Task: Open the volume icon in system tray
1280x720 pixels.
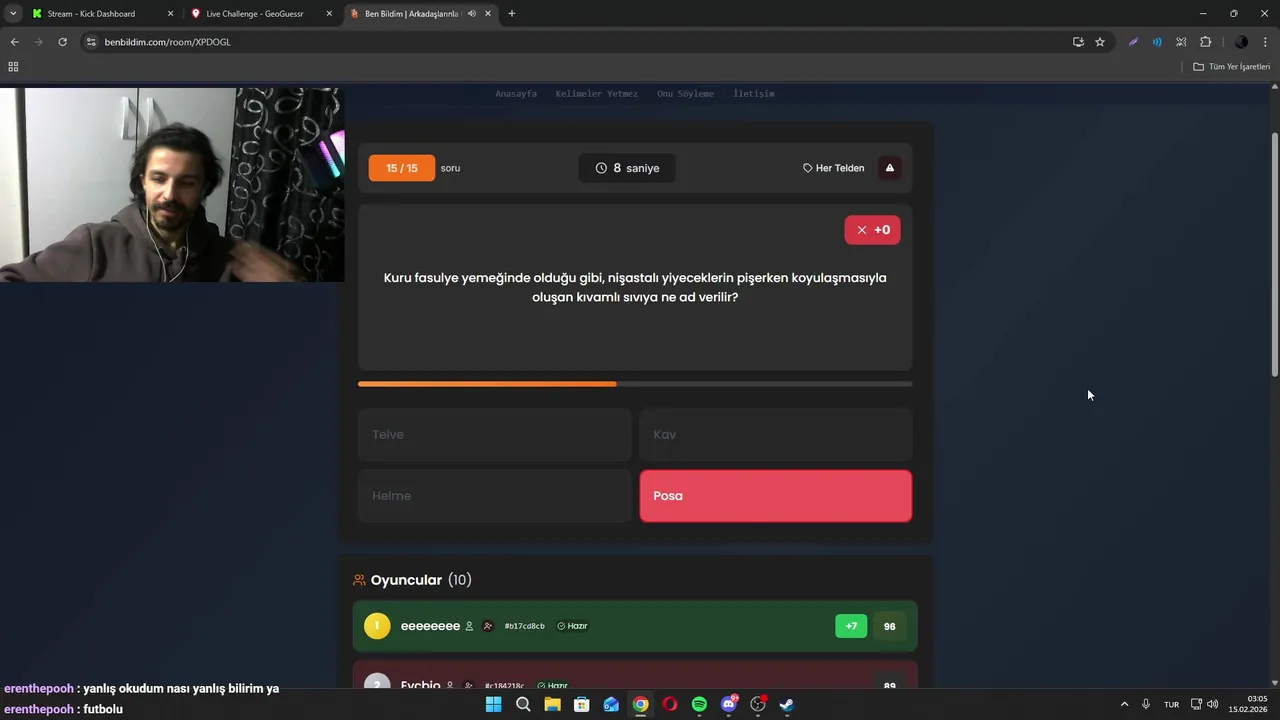Action: [1213, 704]
